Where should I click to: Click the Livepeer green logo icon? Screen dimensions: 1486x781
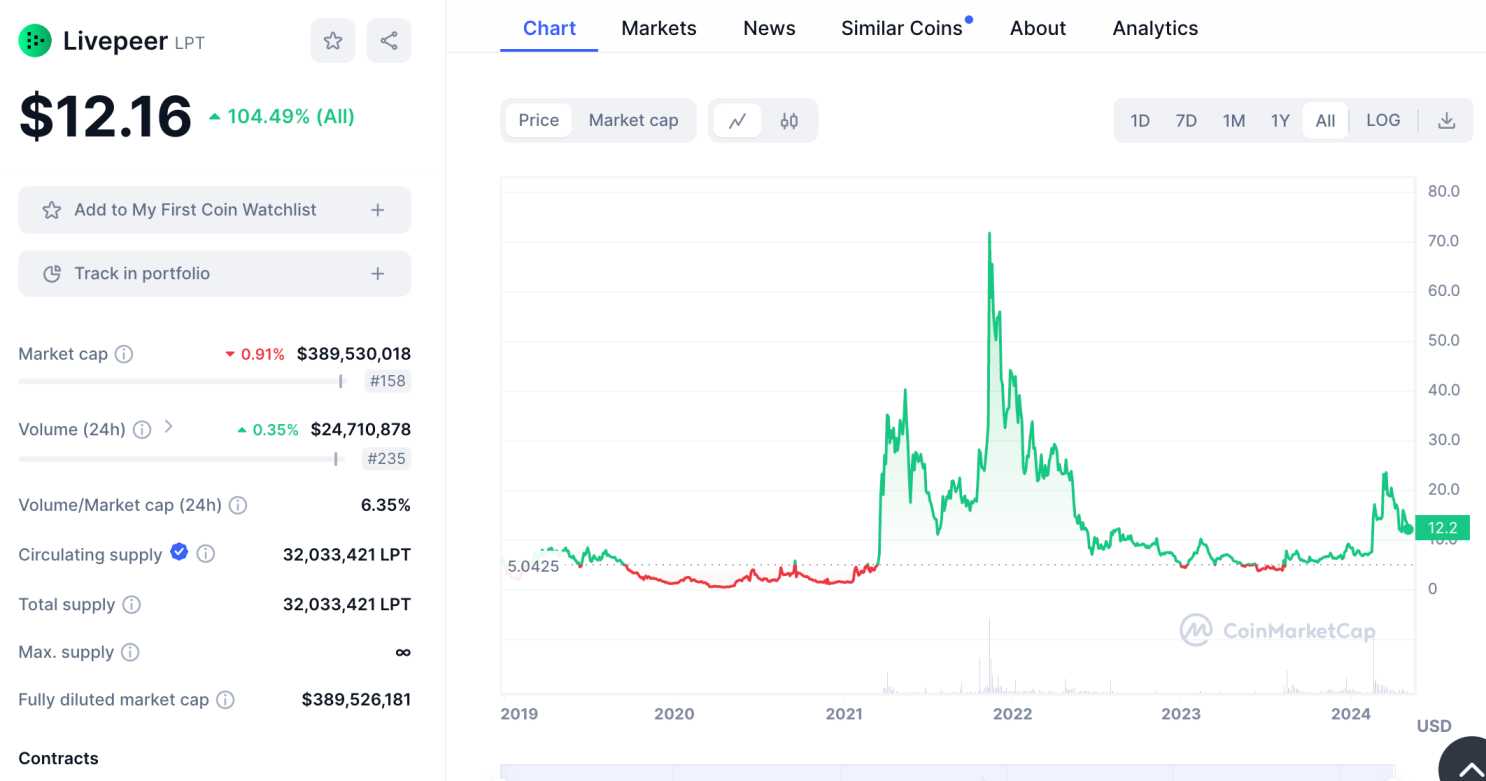pos(35,41)
